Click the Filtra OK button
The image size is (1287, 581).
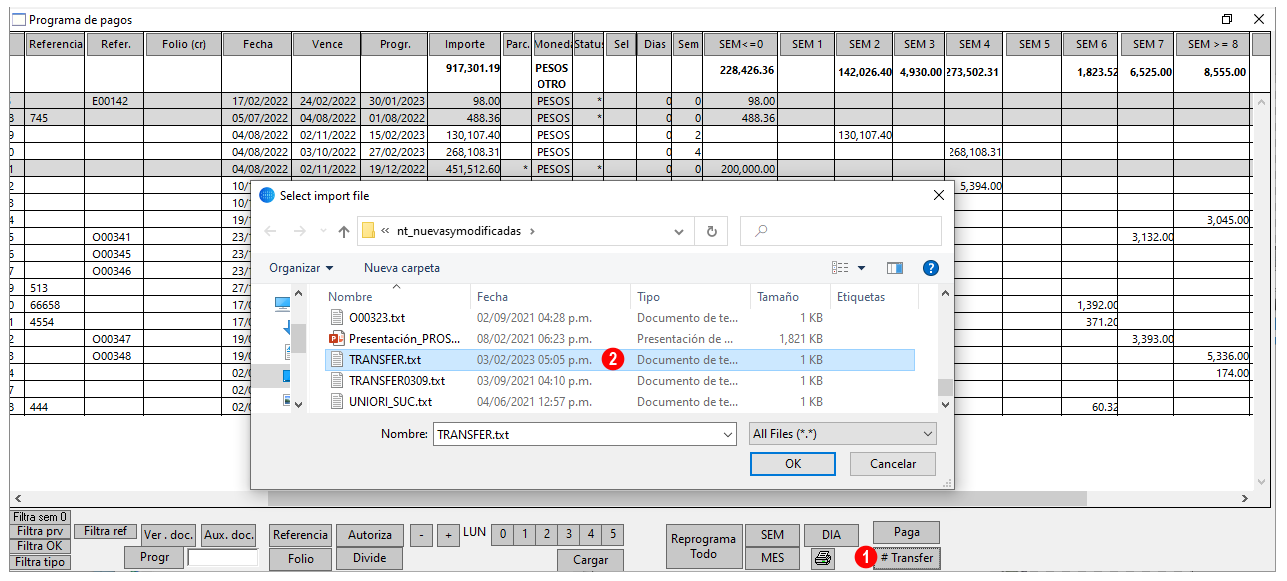(x=40, y=546)
